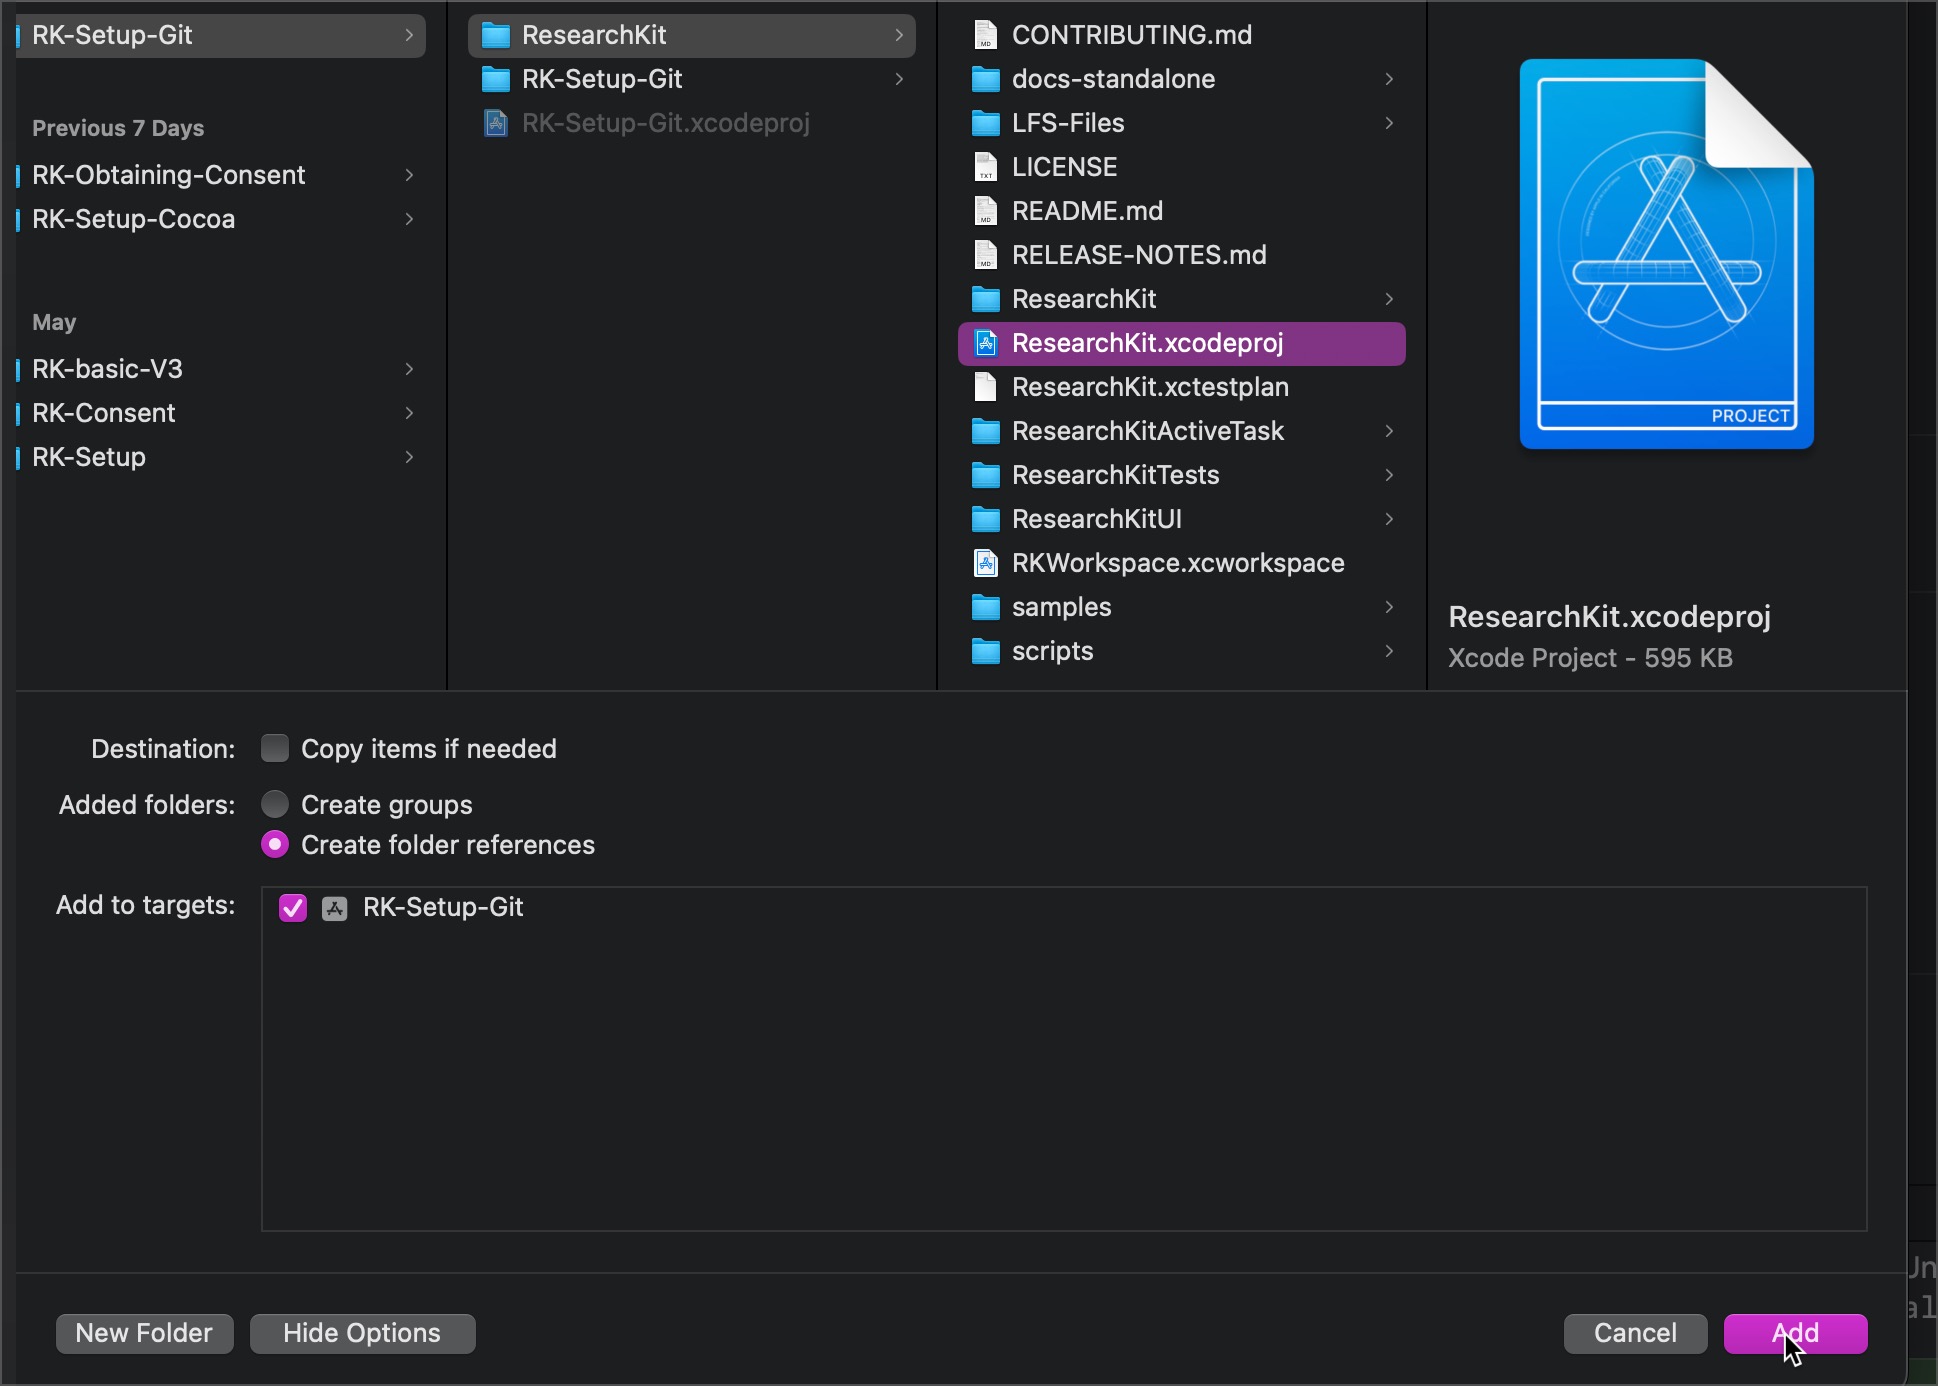Screen dimensions: 1938x1386
Task: Select the scripts folder name
Action: coord(1052,651)
